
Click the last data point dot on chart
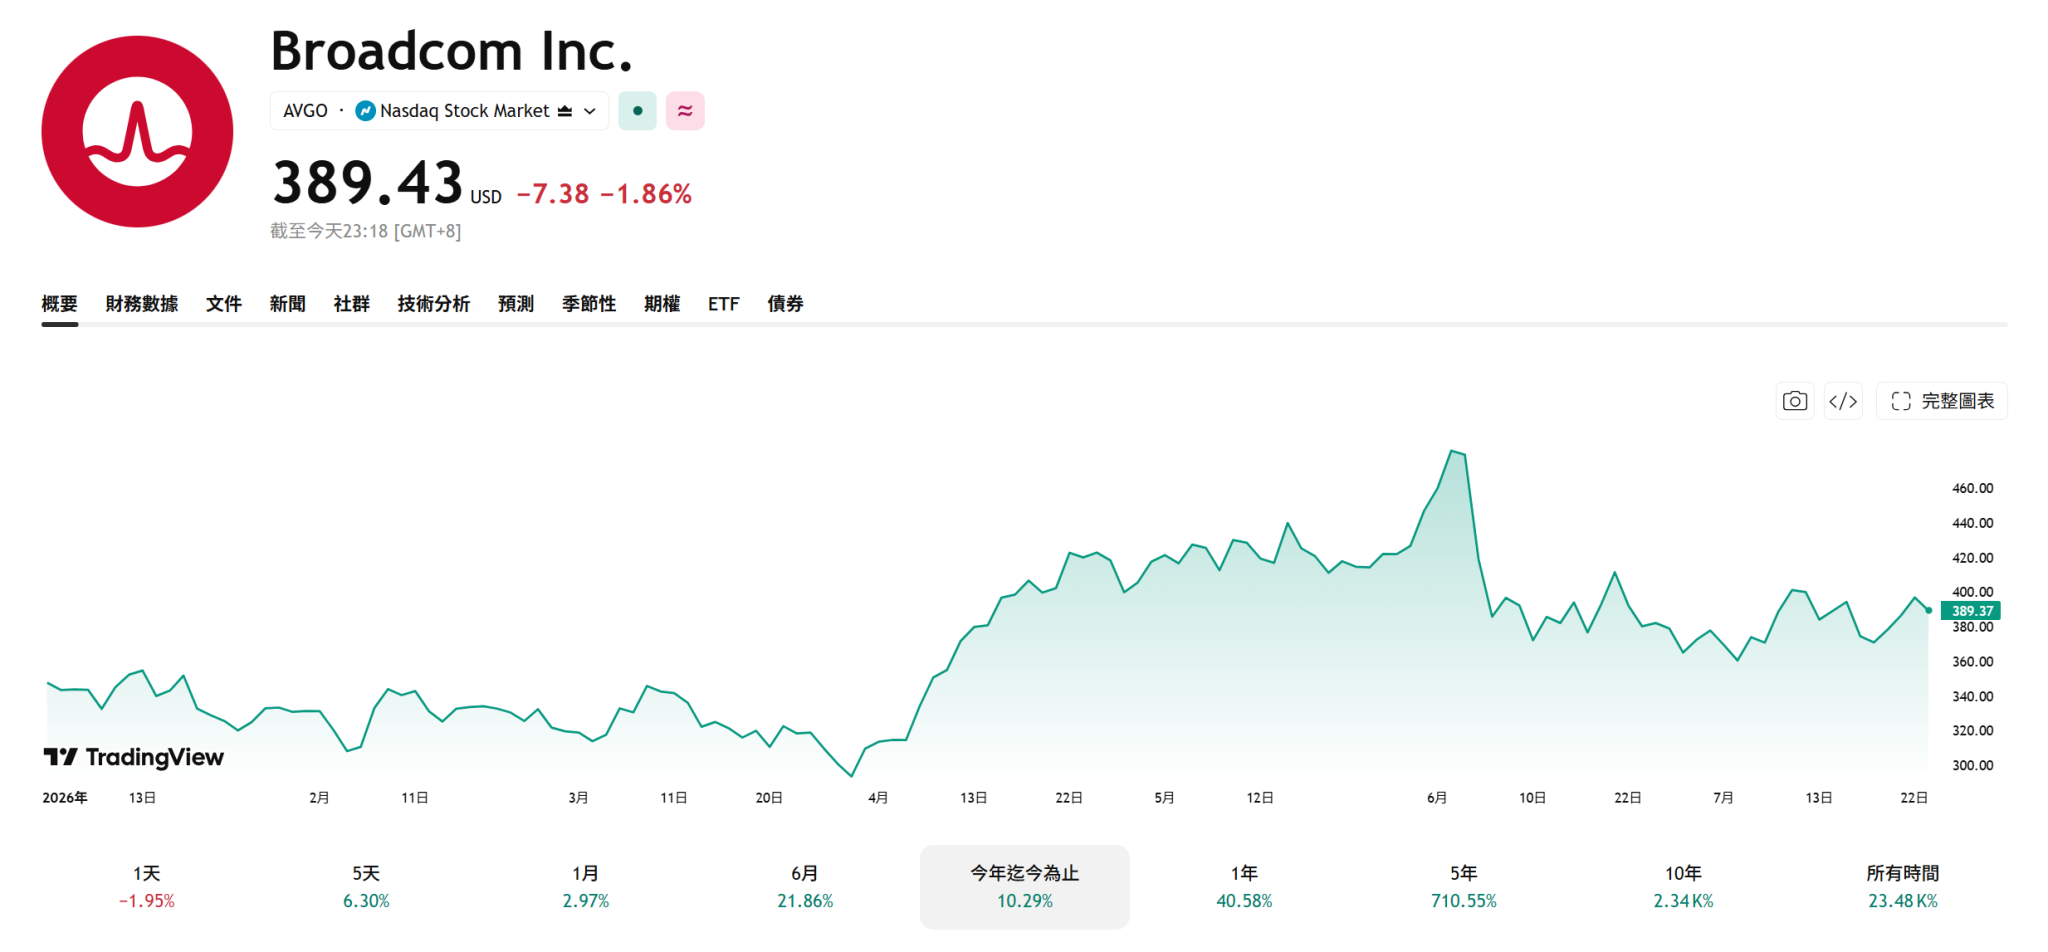click(x=1929, y=610)
